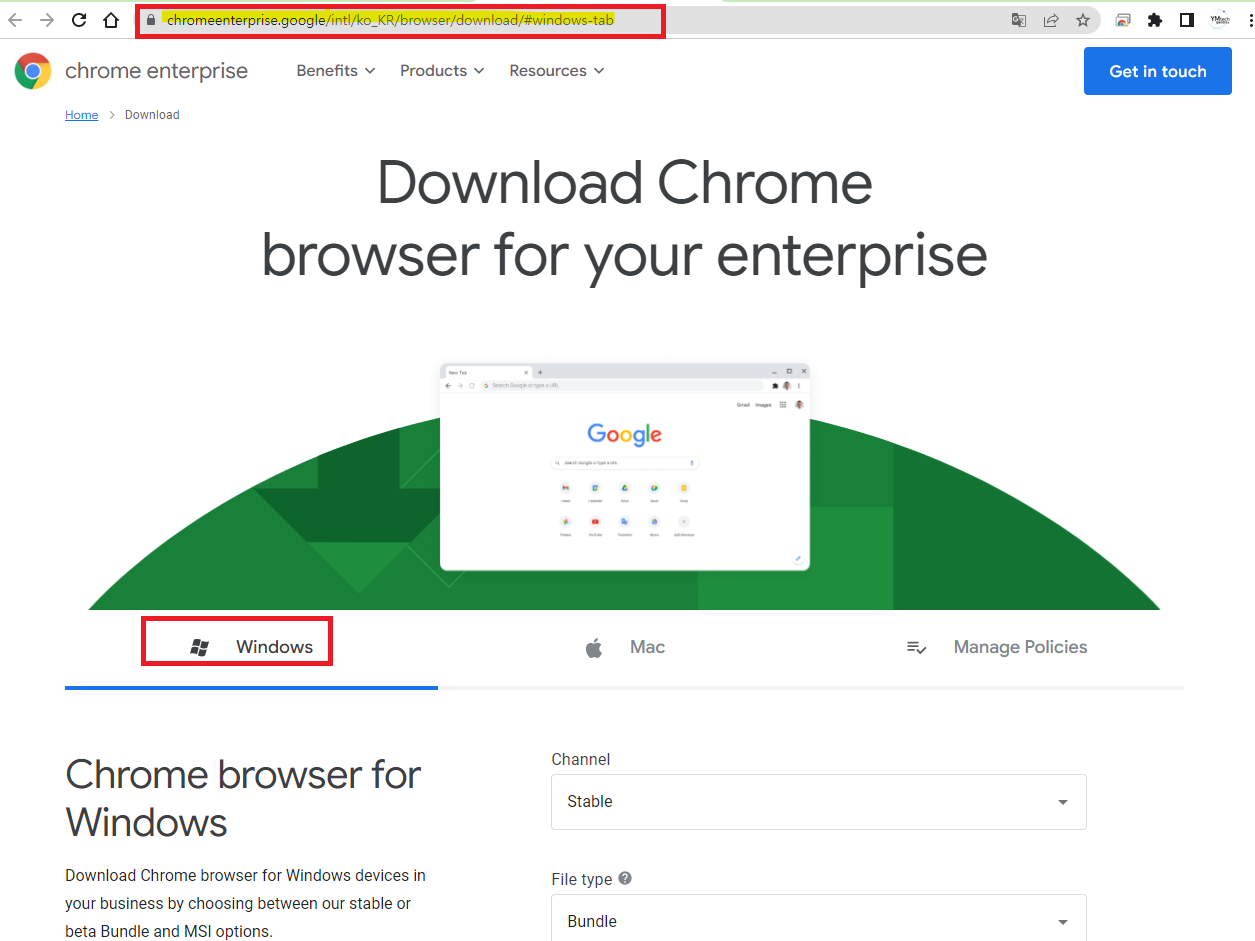This screenshot has width=1255, height=941.
Task: Click the Get in touch button
Action: (1158, 71)
